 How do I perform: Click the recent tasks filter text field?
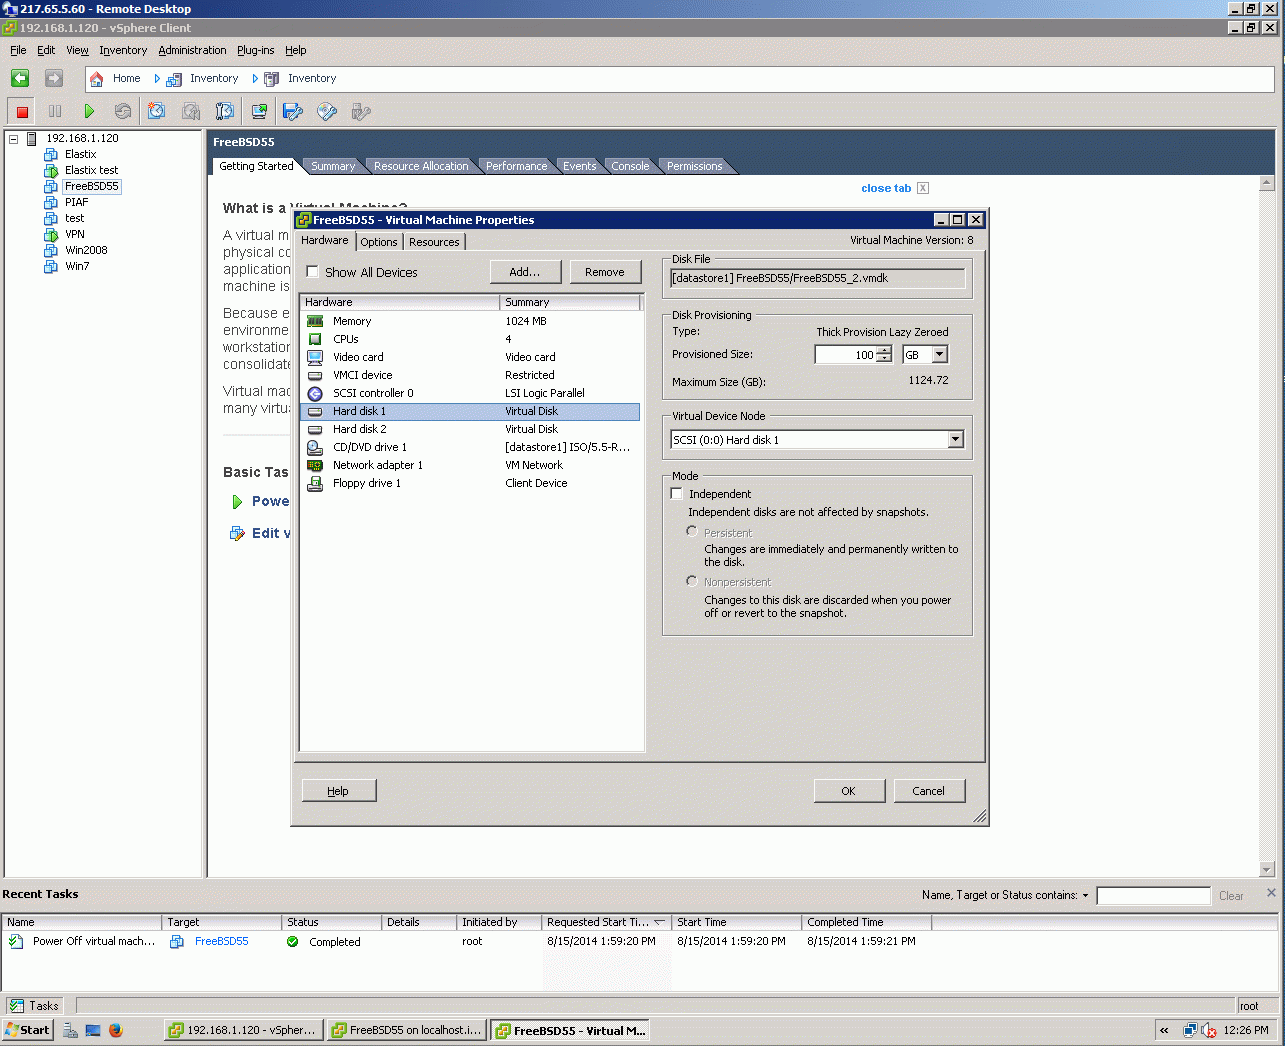[1153, 896]
